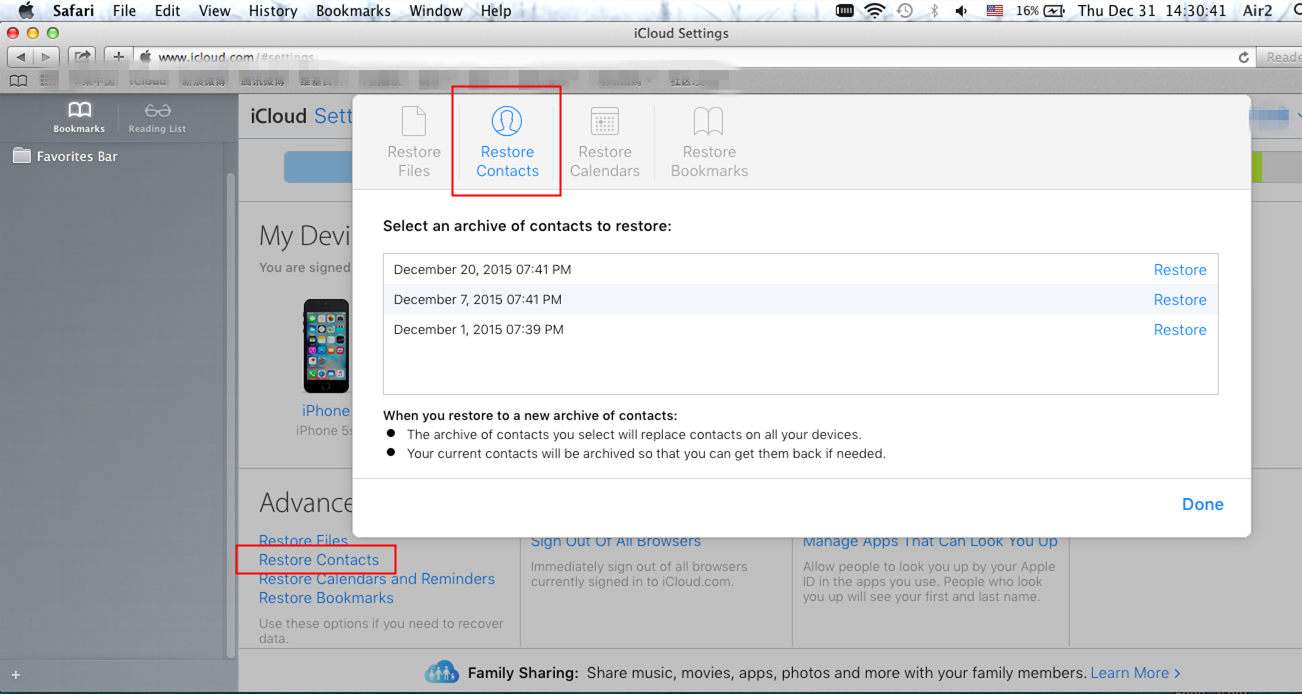Open the US flag input source menu

(x=995, y=11)
